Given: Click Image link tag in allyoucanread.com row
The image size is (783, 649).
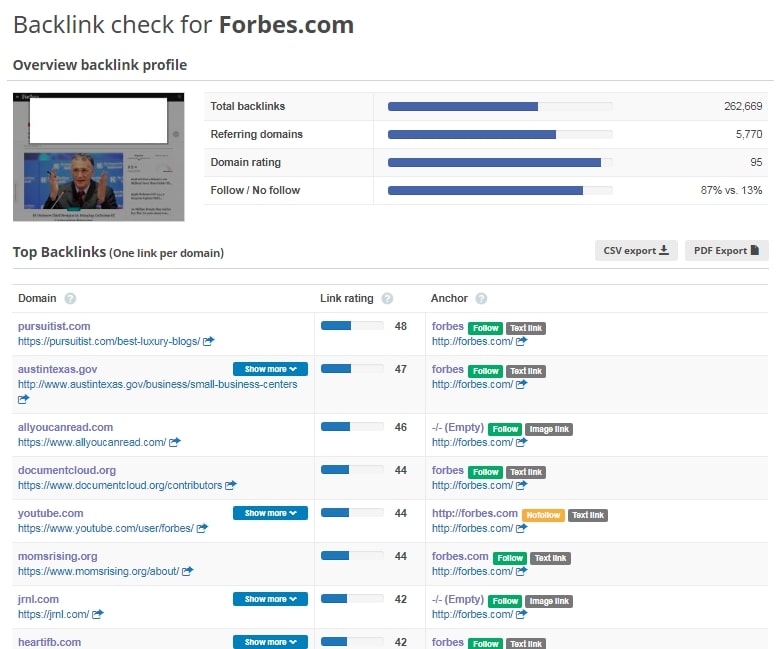Looking at the screenshot, I should click(x=549, y=429).
